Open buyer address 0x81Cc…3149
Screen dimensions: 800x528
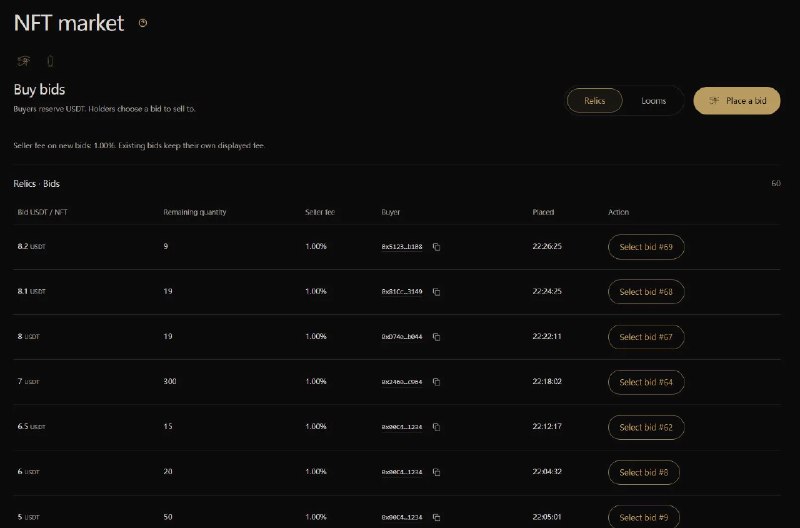pos(402,291)
